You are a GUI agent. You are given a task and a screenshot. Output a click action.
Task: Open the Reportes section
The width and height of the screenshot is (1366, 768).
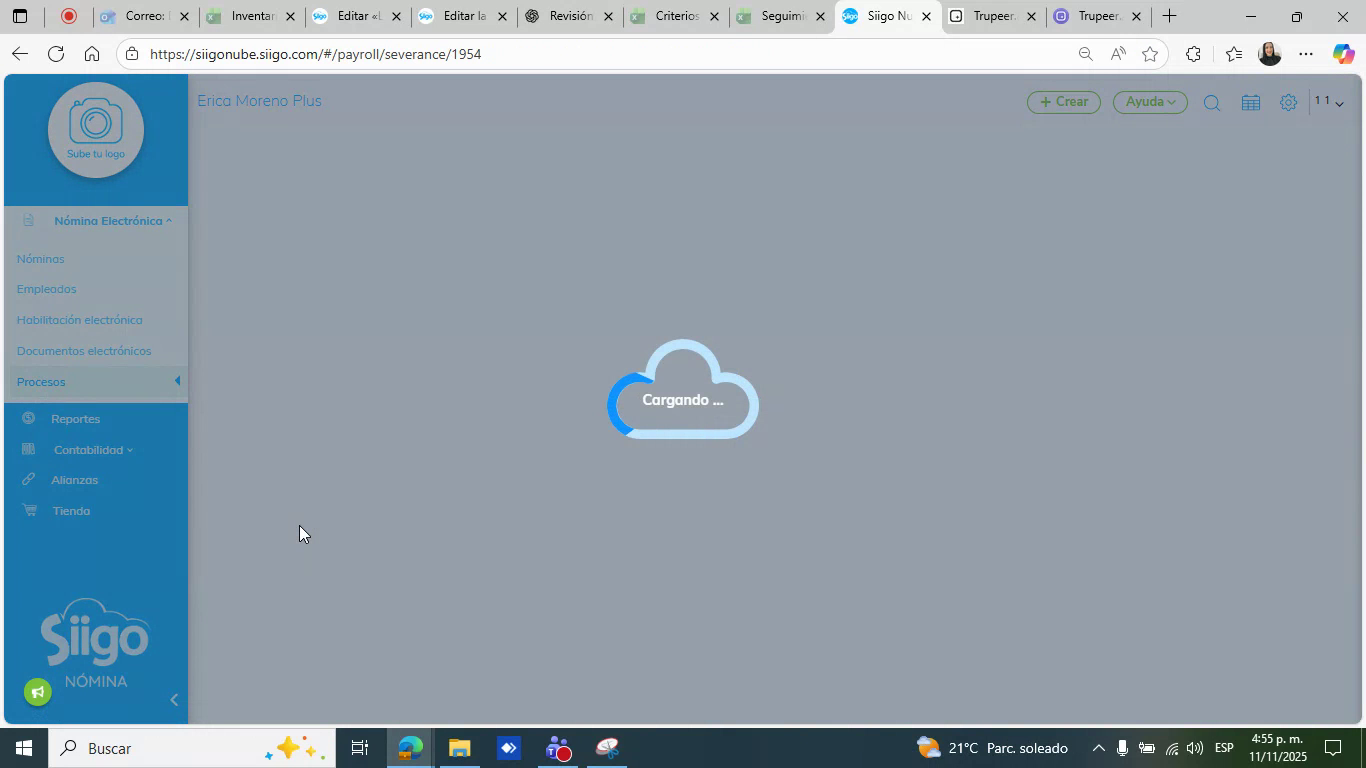[x=75, y=419]
